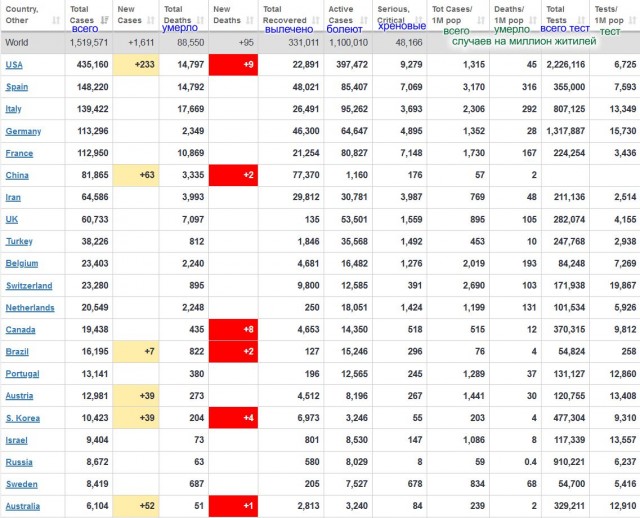Open the Turkey country link

[19, 242]
